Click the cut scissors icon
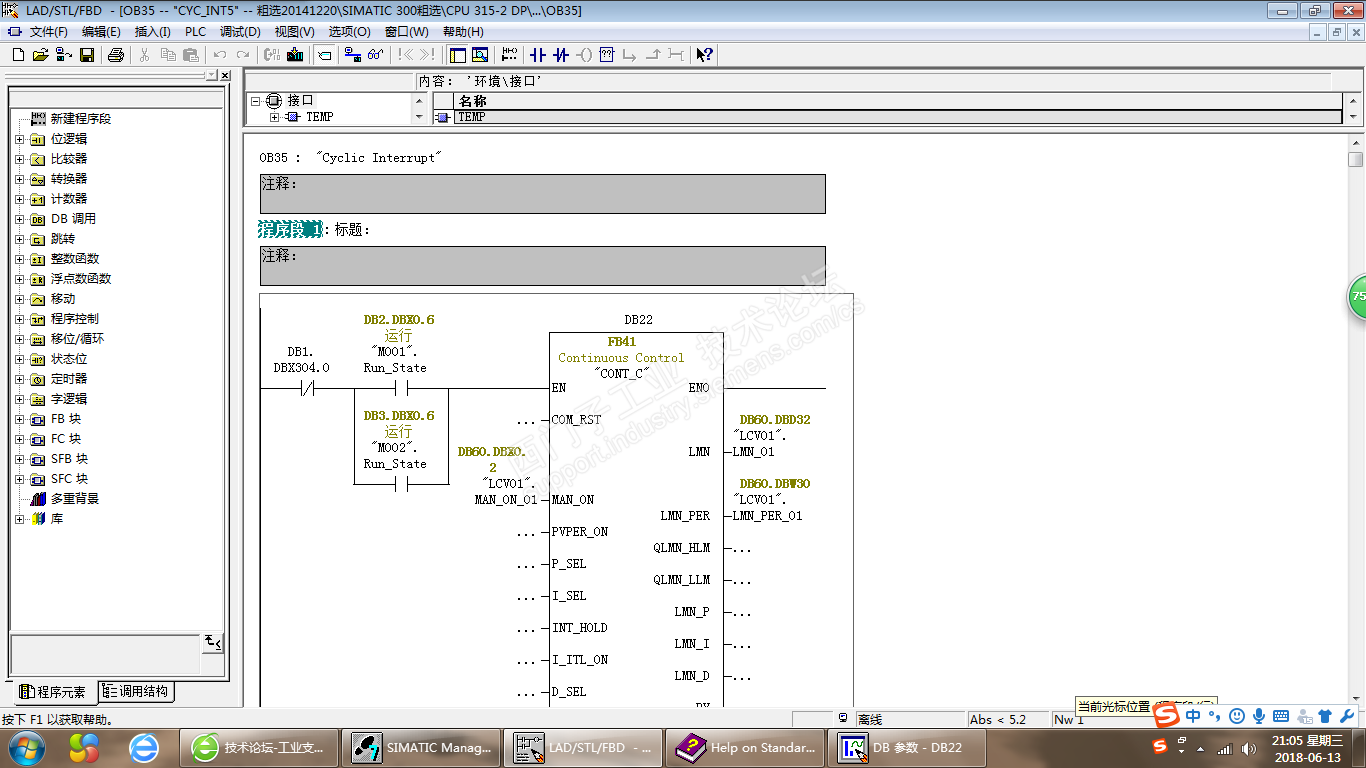1366x768 pixels. pos(145,55)
